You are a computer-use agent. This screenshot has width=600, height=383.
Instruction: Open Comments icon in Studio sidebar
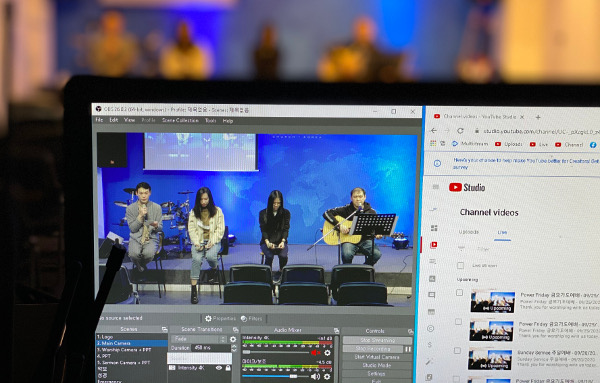point(432,295)
